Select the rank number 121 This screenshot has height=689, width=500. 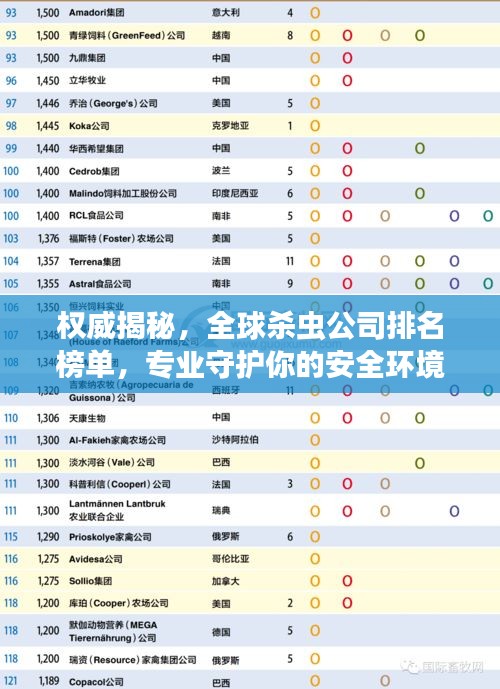click(11, 682)
